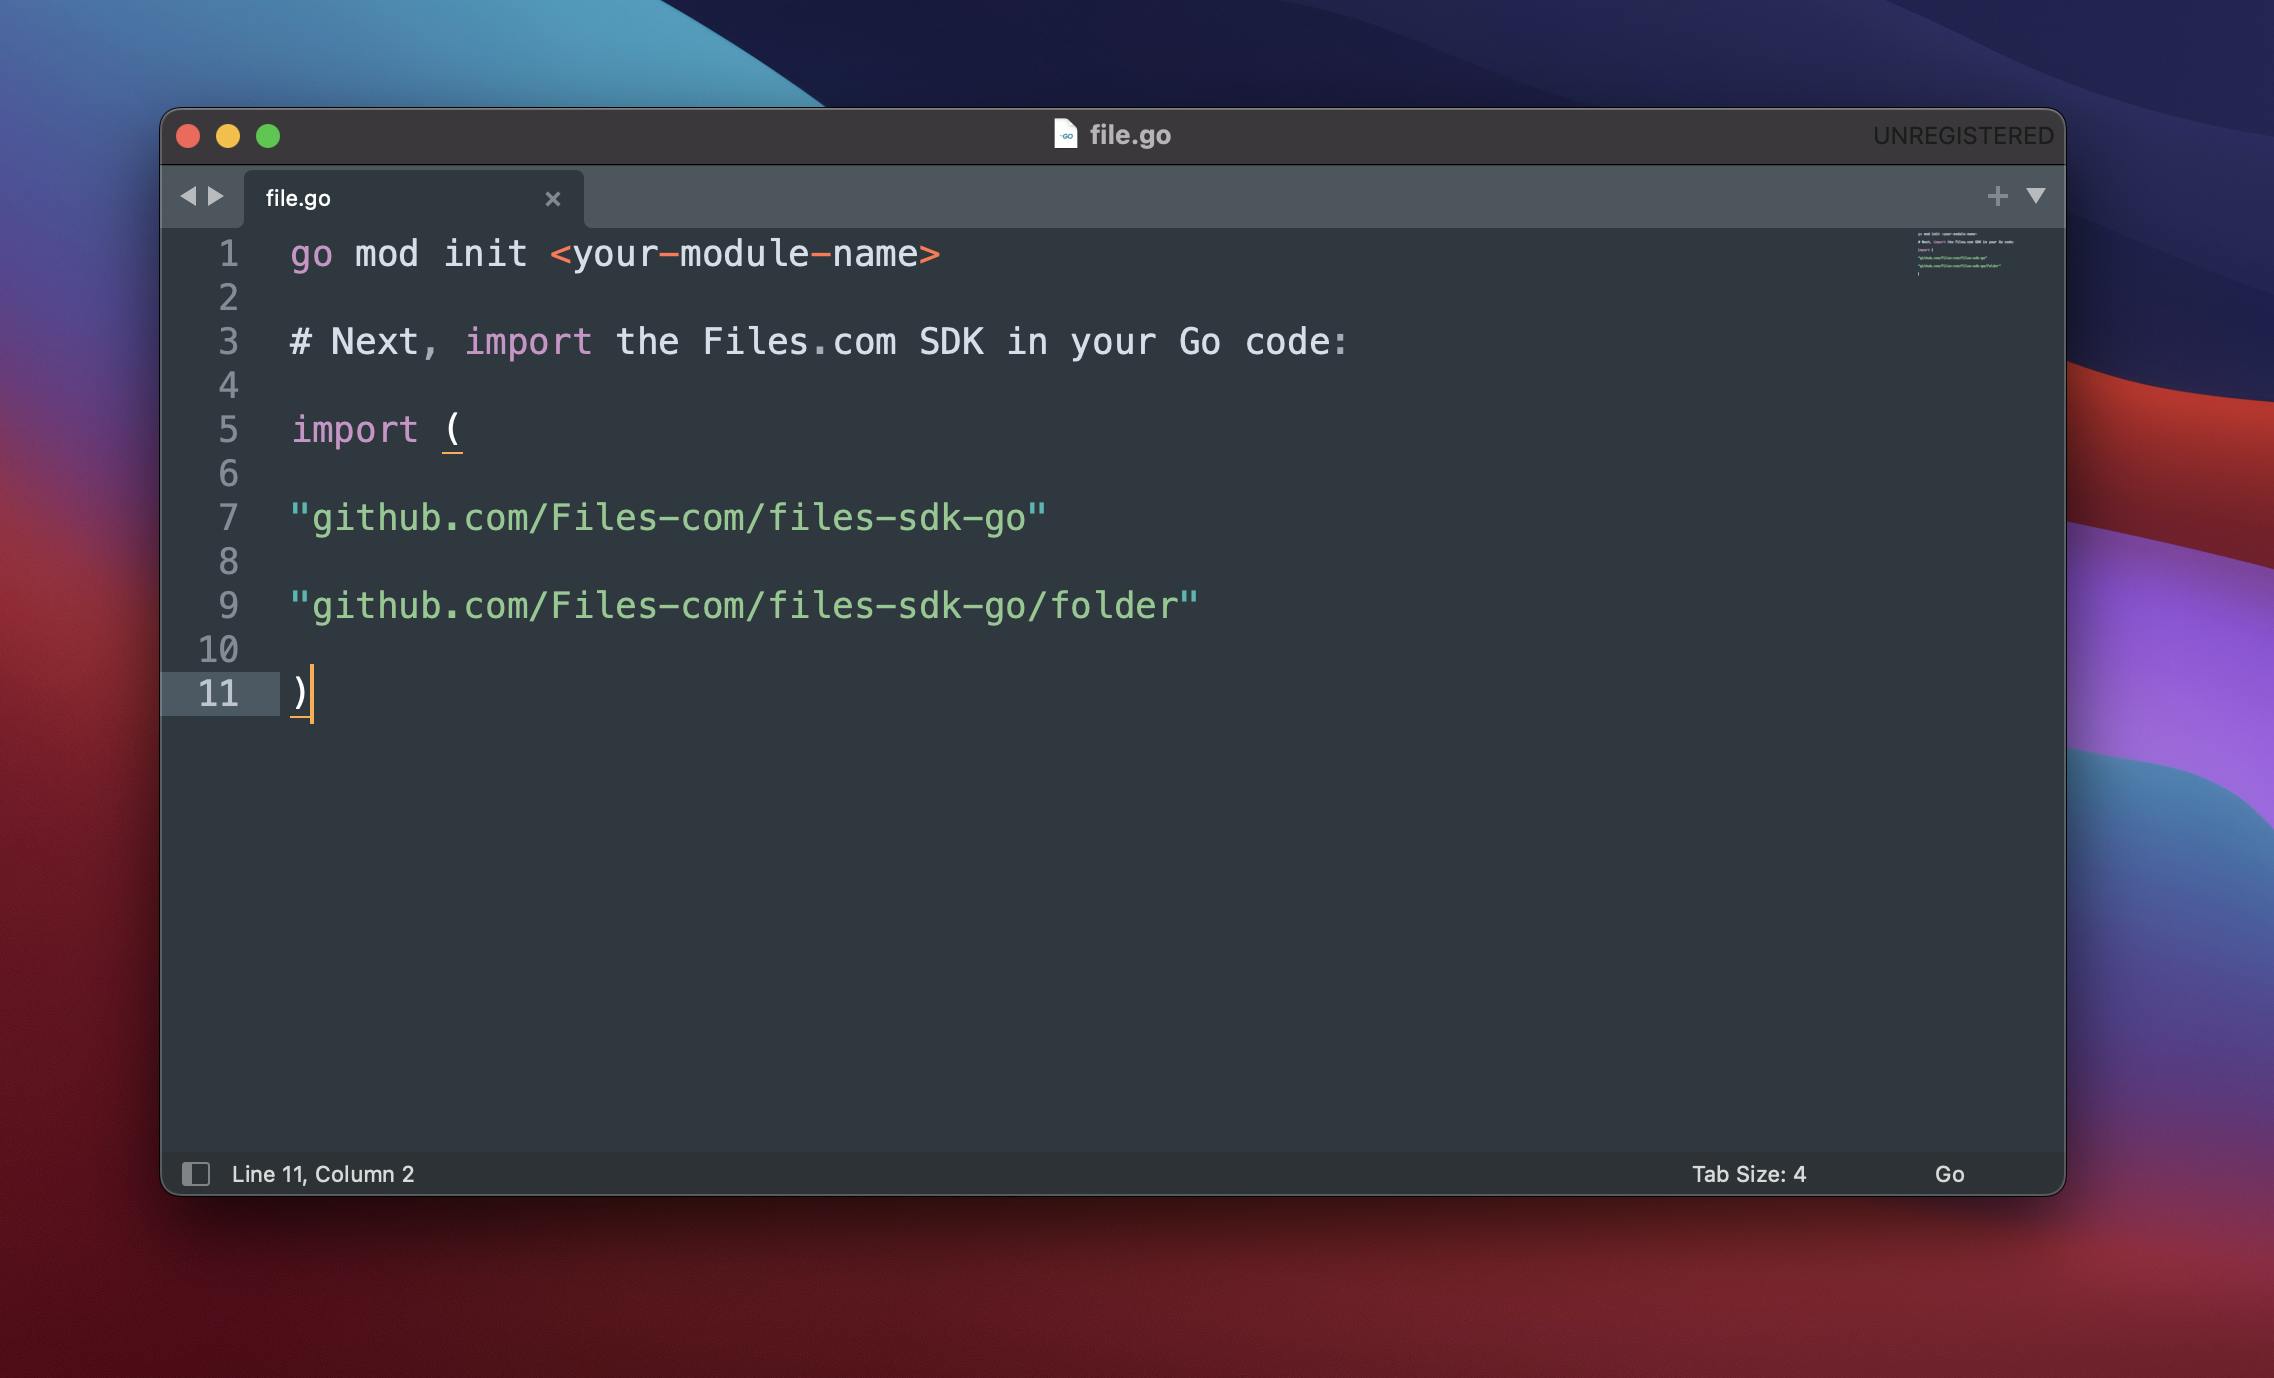
Task: Click line number 5 in the gutter
Action: (228, 430)
